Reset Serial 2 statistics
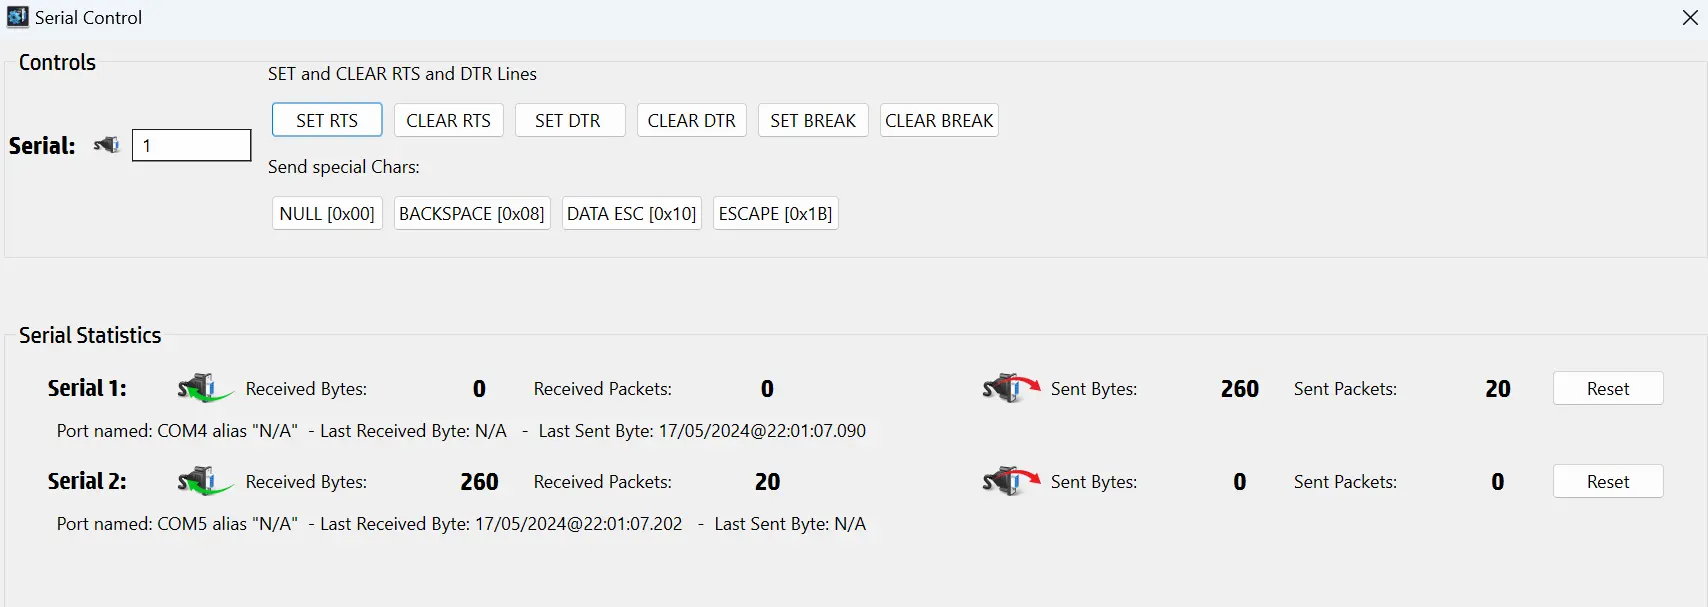The image size is (1708, 607). (x=1608, y=481)
